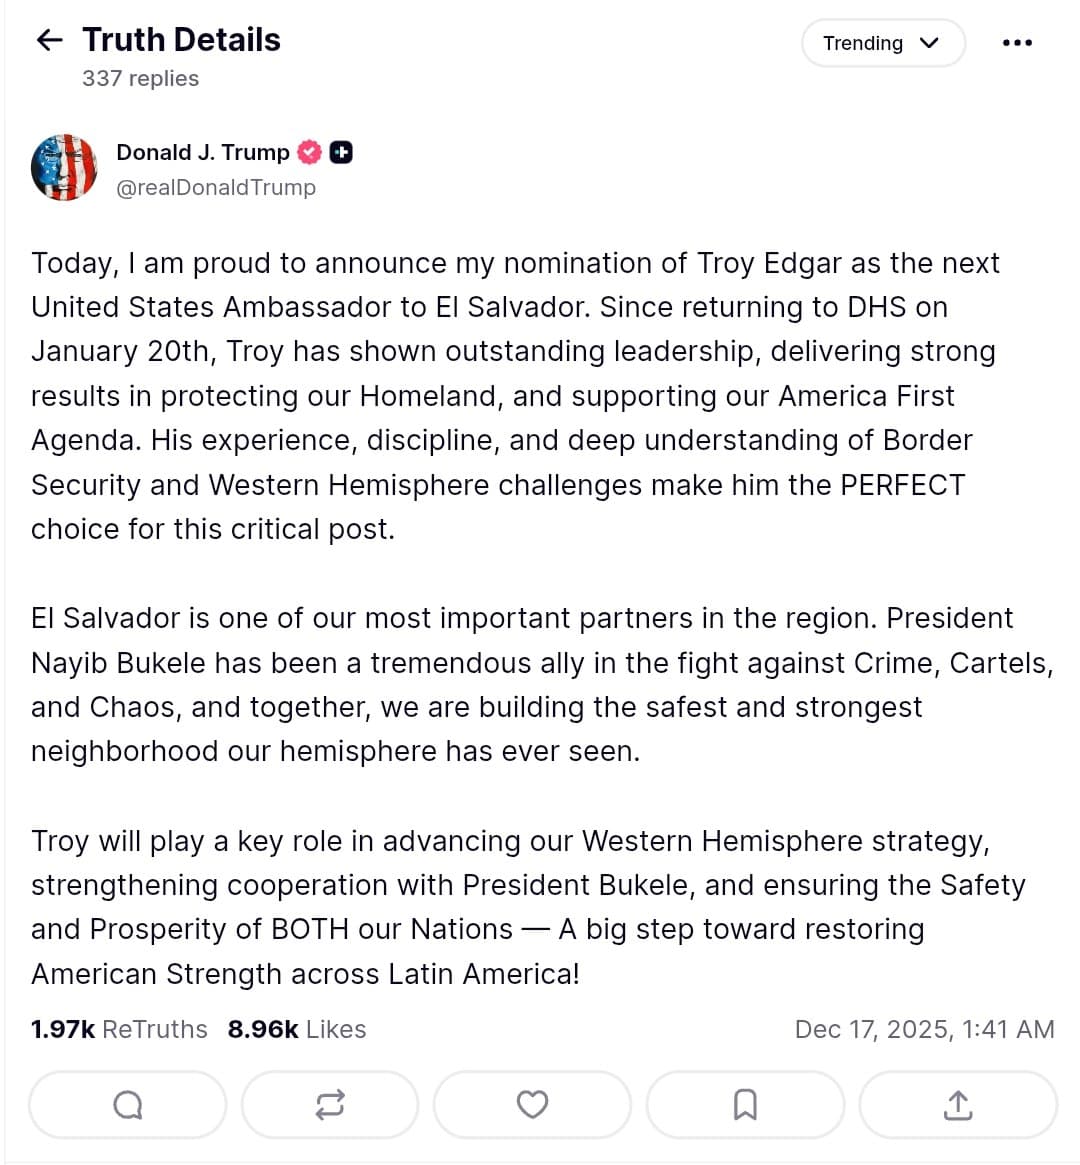Click the black plus badge beside the username
The height and width of the screenshot is (1165, 1080).
[x=341, y=152]
